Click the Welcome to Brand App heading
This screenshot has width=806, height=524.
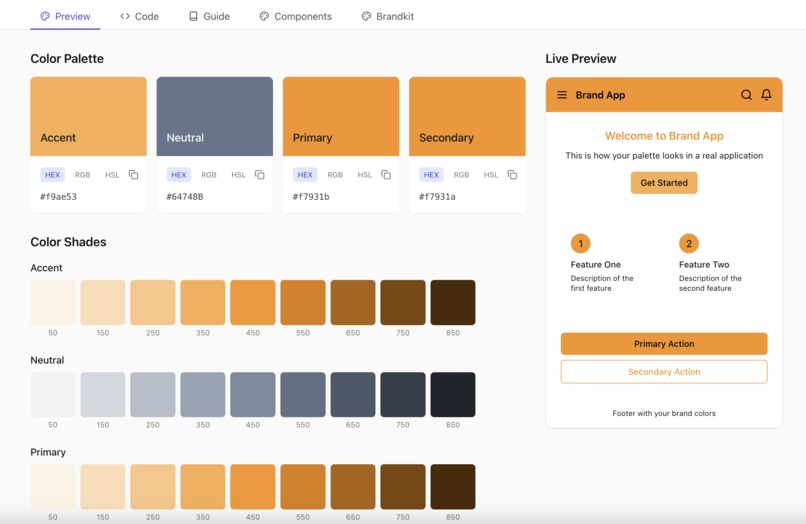pos(664,136)
